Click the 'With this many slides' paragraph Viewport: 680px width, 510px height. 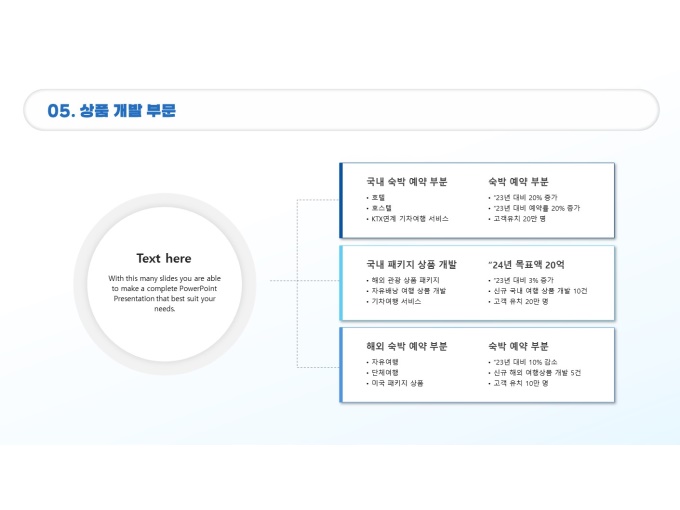(x=164, y=293)
